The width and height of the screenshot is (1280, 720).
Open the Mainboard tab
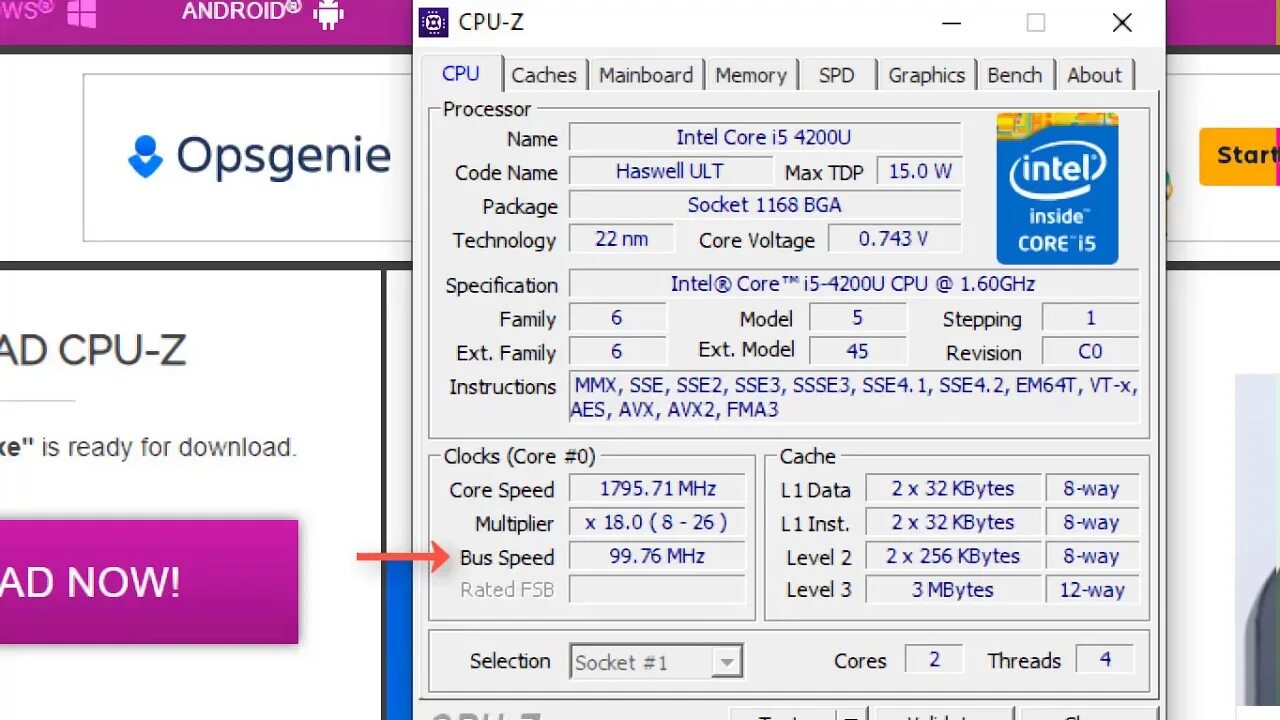tap(646, 75)
